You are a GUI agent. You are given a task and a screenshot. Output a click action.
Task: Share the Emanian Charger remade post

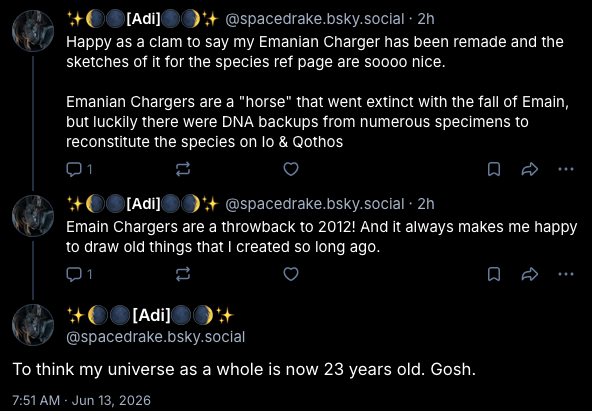click(x=529, y=169)
